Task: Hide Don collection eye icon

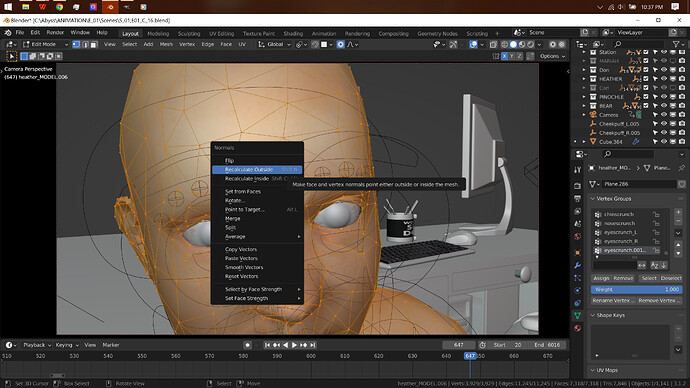Action: [664, 70]
